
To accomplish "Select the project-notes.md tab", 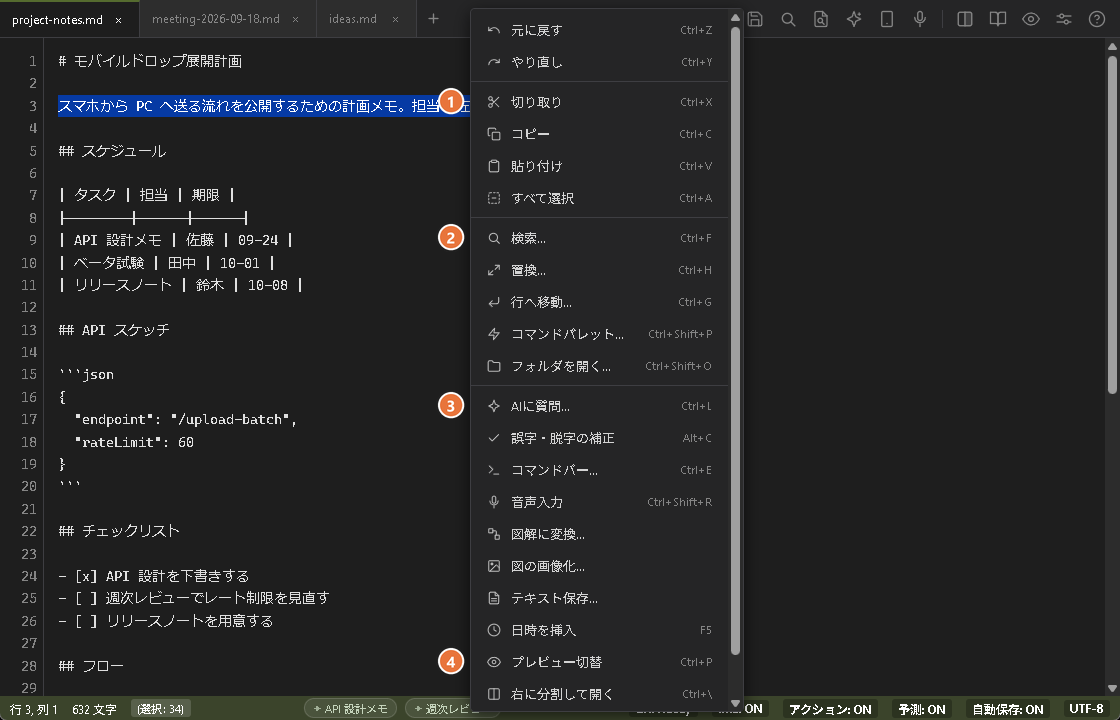I will 57,19.
